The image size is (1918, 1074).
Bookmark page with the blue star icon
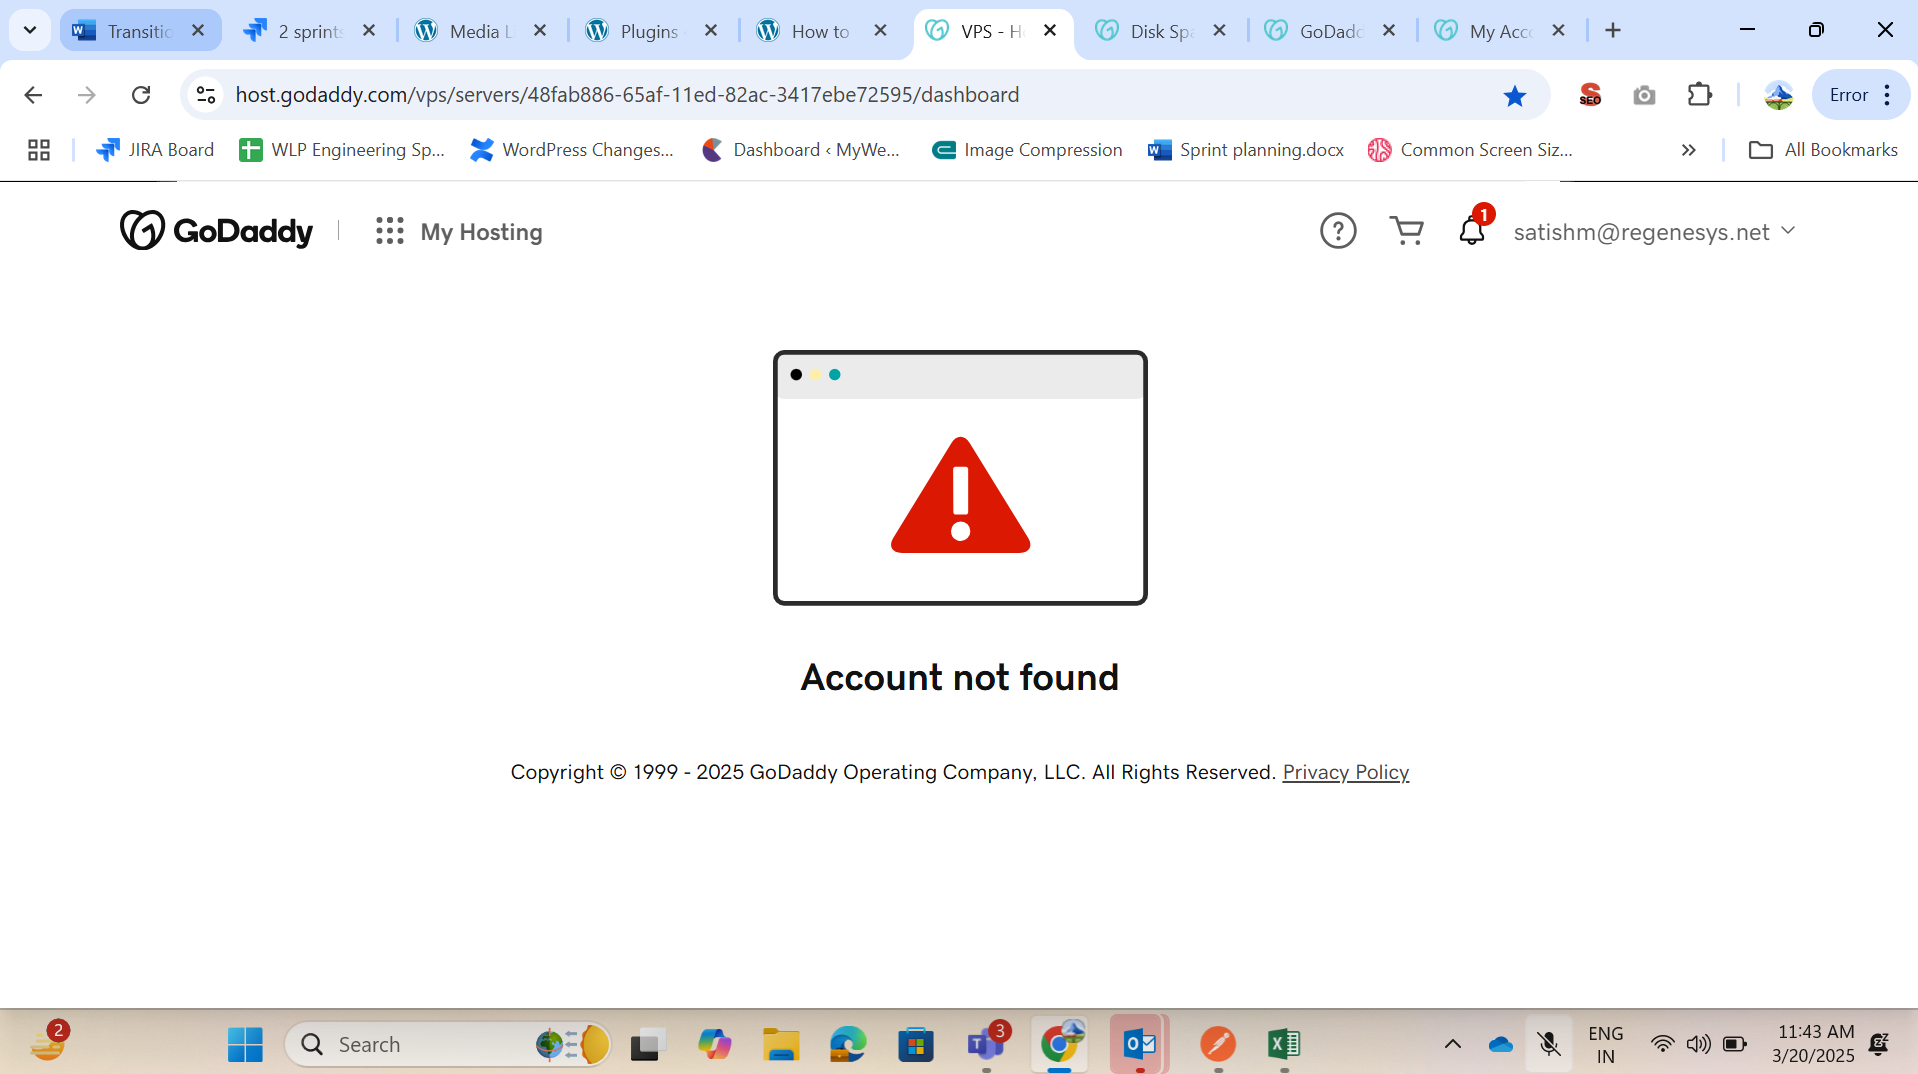1514,95
